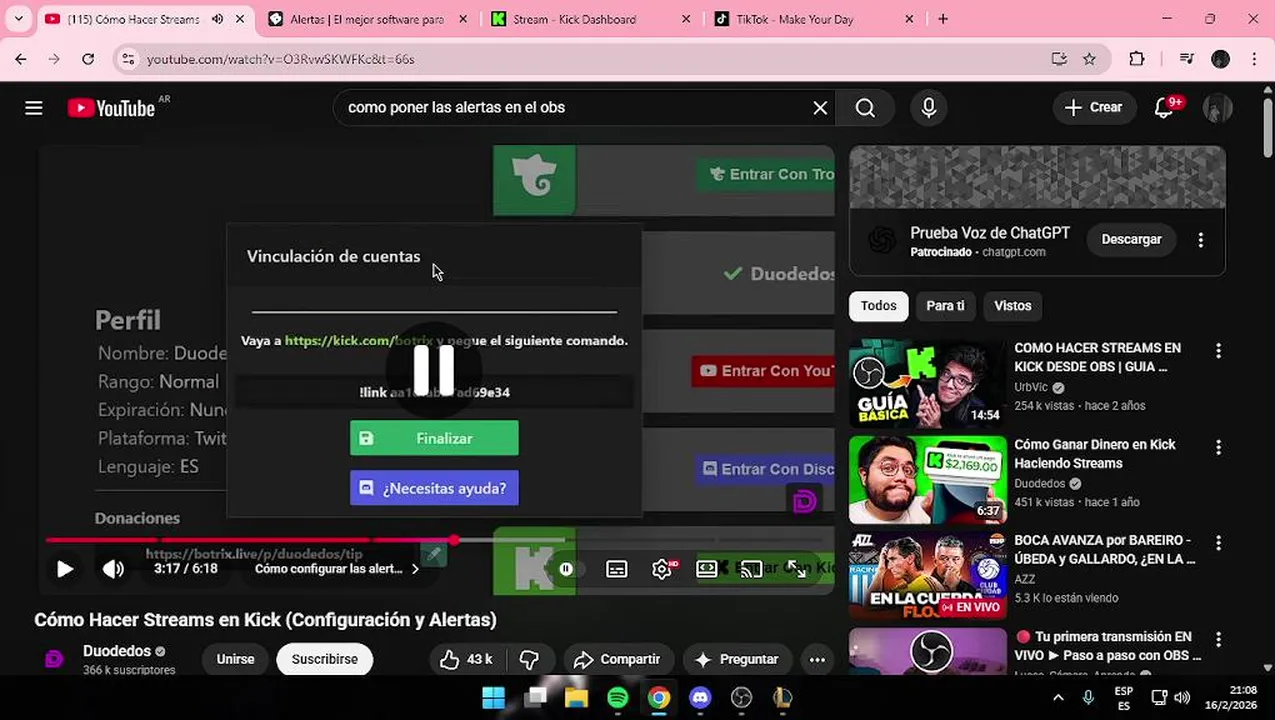Image resolution: width=1275 pixels, height=720 pixels.
Task: Click the Duodedos channel avatar
Action: 55,659
